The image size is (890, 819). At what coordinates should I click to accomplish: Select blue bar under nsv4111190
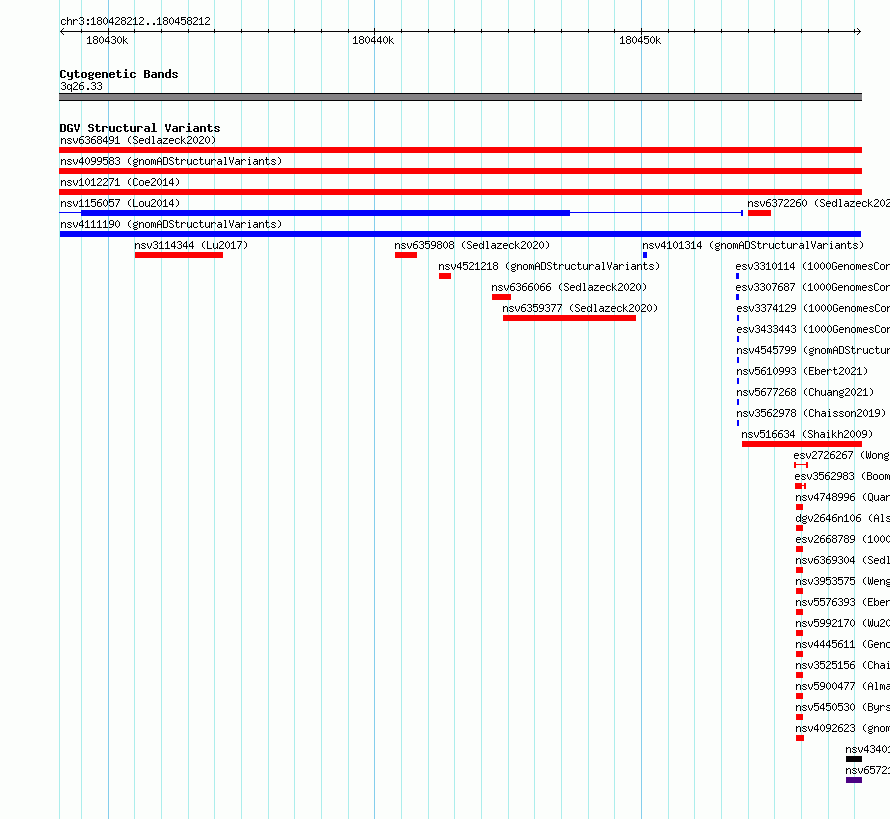pyautogui.click(x=460, y=234)
